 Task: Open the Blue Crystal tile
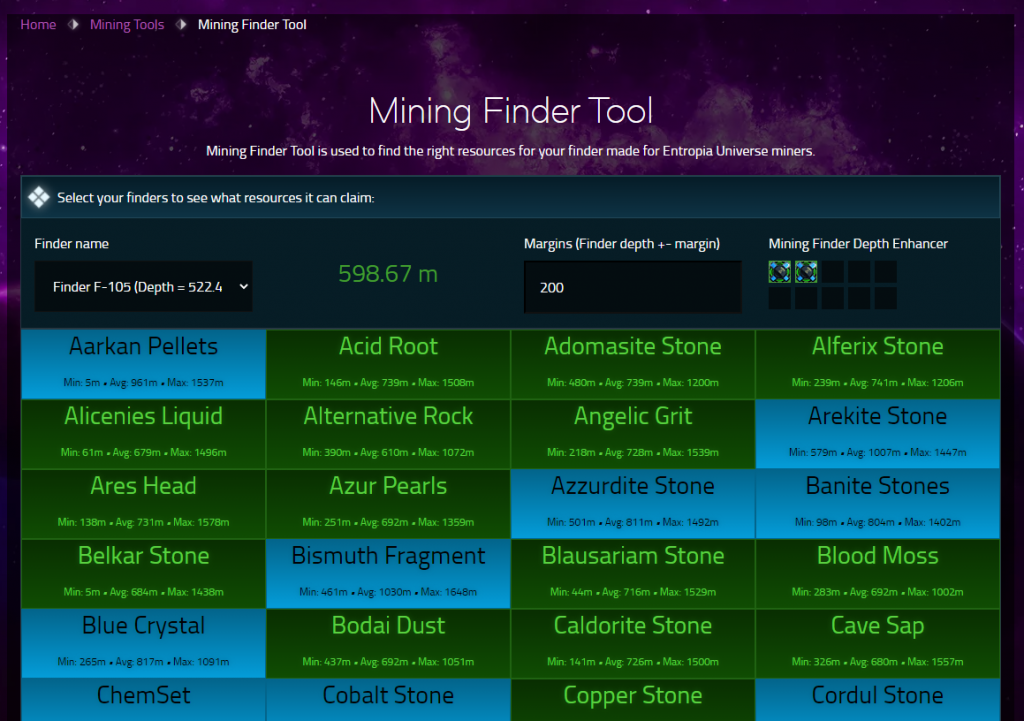click(x=144, y=644)
